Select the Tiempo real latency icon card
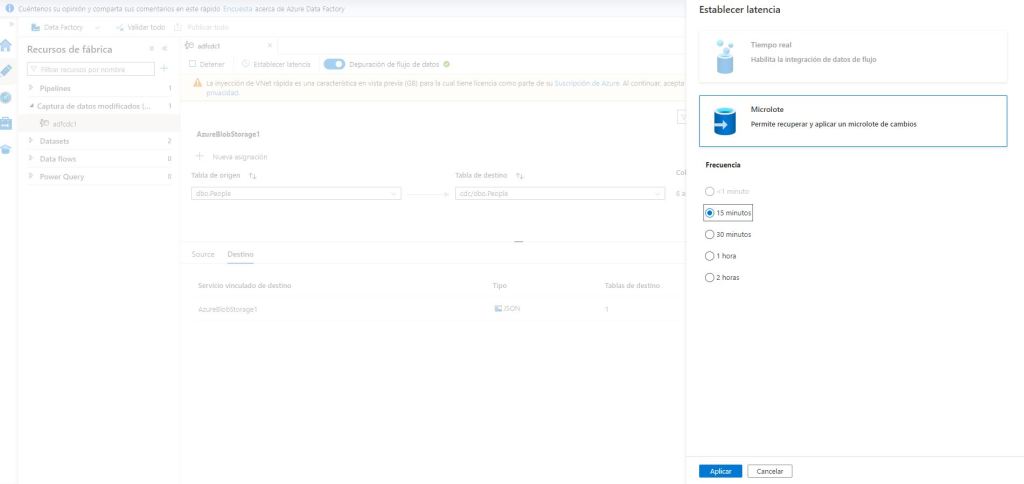The width and height of the screenshot is (1024, 484). (725, 54)
